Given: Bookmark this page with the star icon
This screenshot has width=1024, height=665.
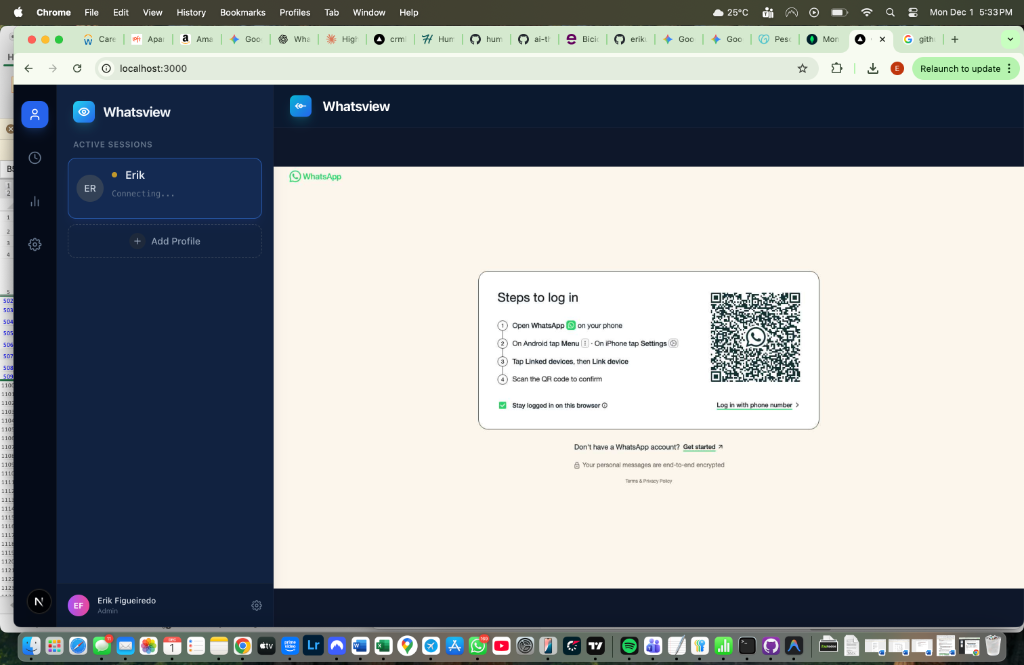Looking at the screenshot, I should point(802,69).
